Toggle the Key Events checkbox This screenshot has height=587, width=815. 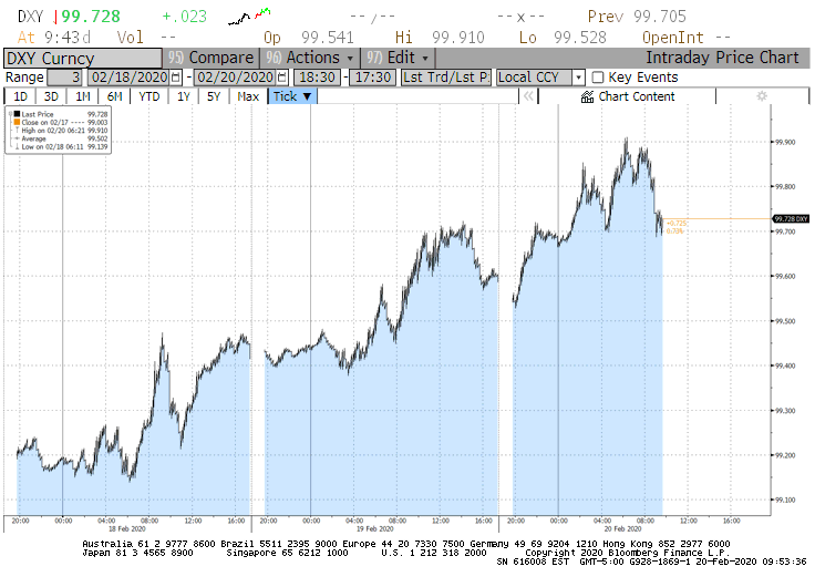point(598,77)
